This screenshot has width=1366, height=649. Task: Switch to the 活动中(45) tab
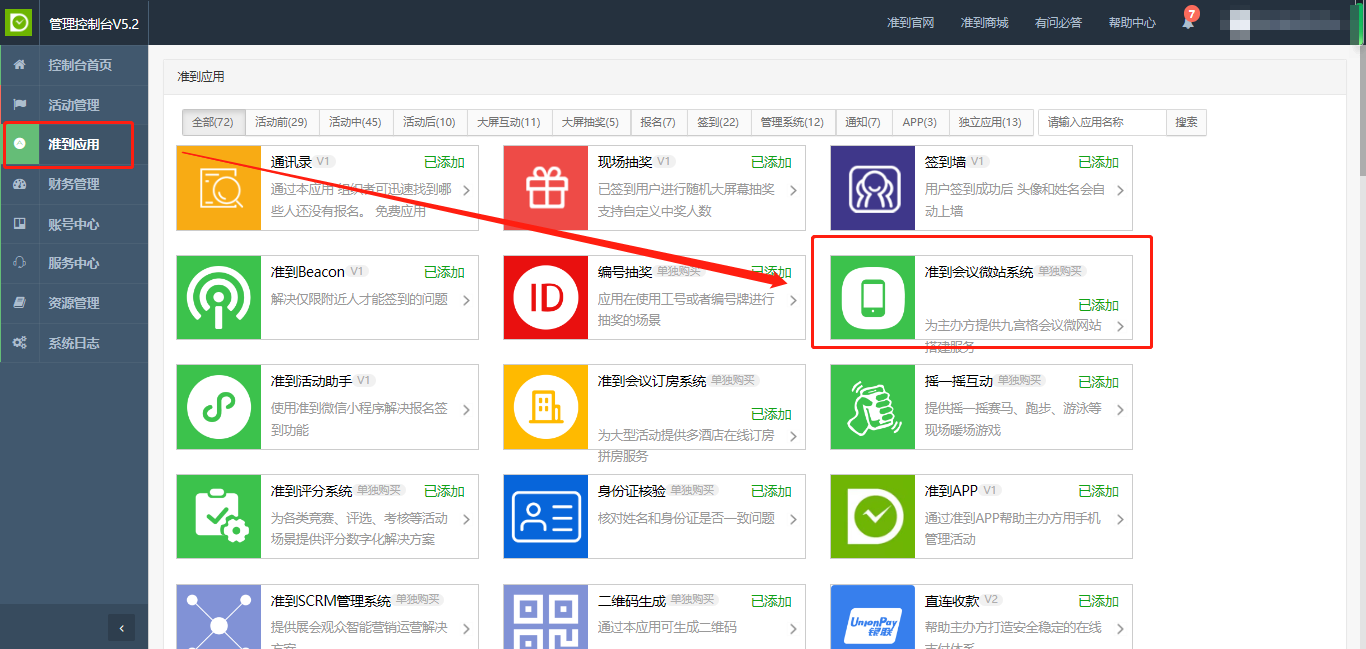coord(355,122)
